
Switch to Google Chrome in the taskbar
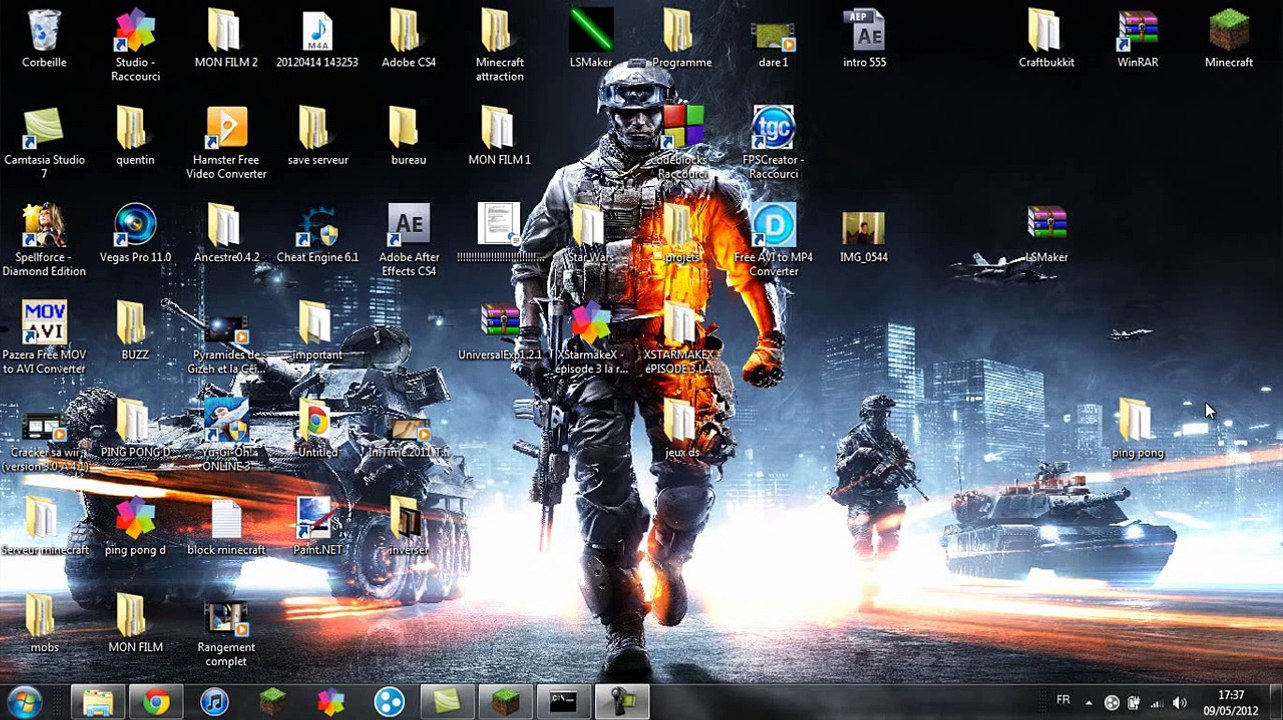(x=156, y=702)
